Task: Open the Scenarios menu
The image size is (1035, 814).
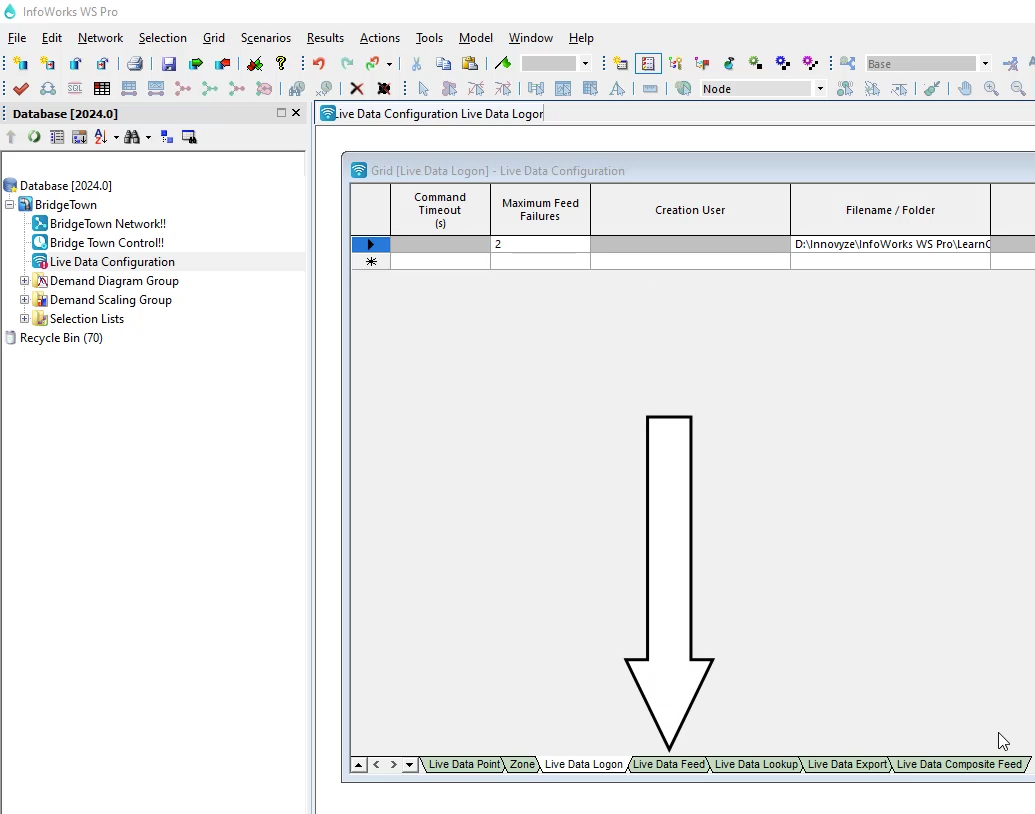Action: (265, 38)
